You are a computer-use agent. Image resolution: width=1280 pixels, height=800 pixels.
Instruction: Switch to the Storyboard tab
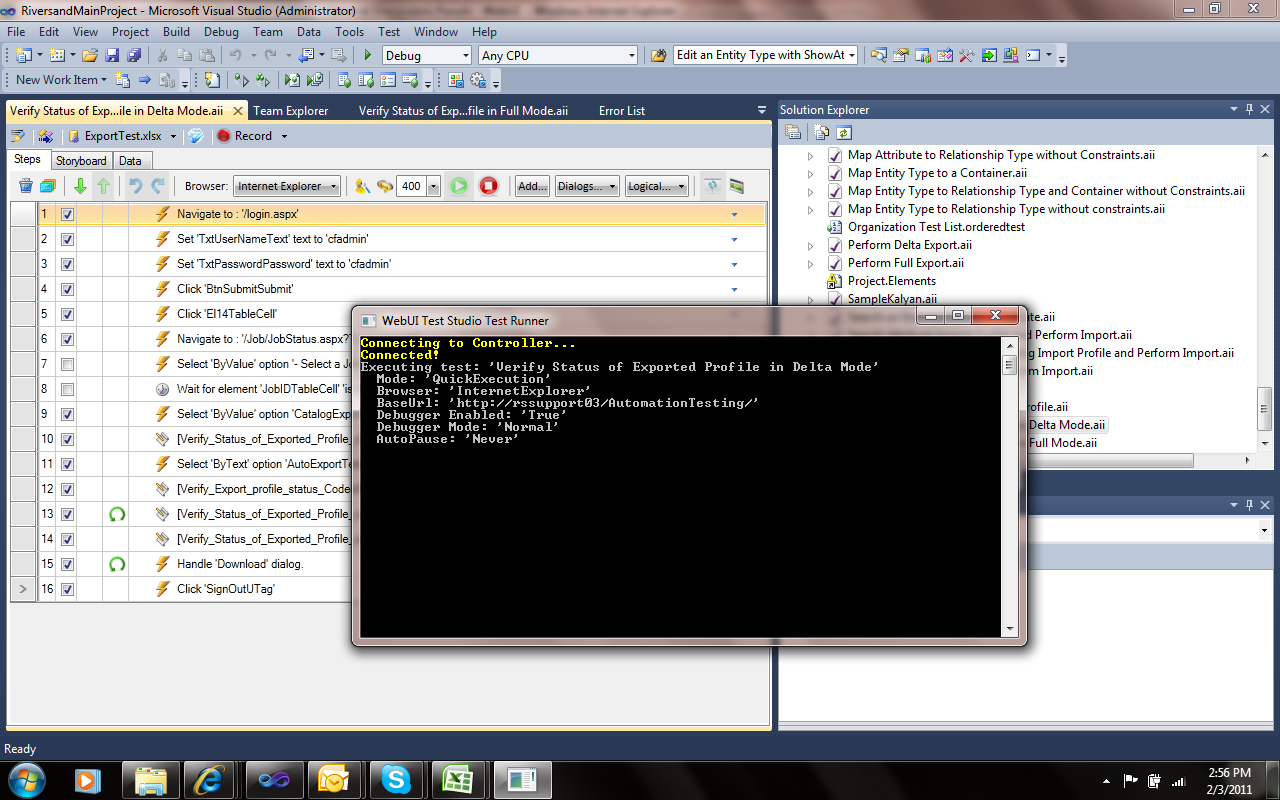pyautogui.click(x=81, y=161)
